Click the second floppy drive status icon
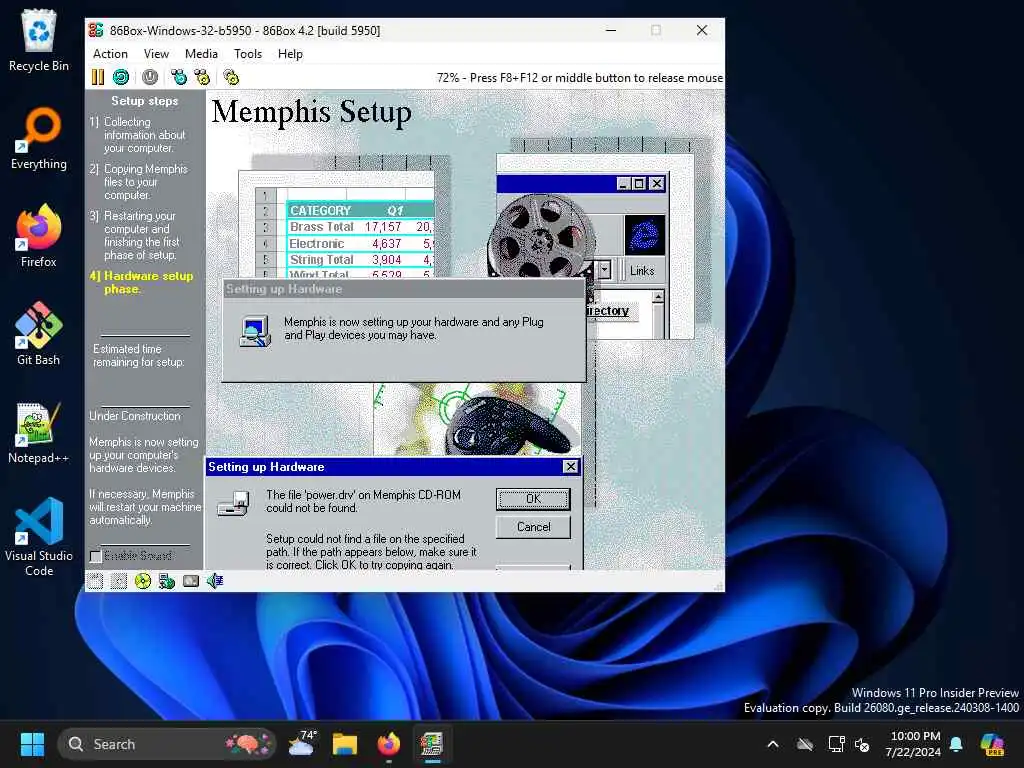Screen dimensions: 1024x768 [119, 581]
